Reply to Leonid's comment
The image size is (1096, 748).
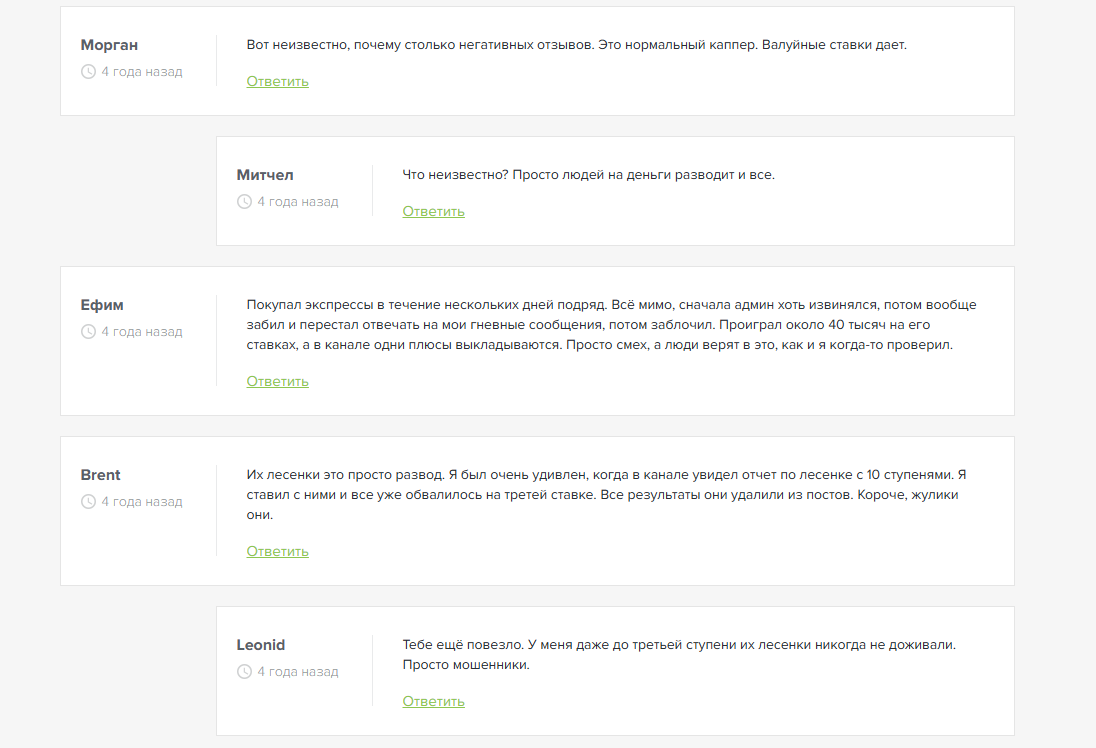433,701
